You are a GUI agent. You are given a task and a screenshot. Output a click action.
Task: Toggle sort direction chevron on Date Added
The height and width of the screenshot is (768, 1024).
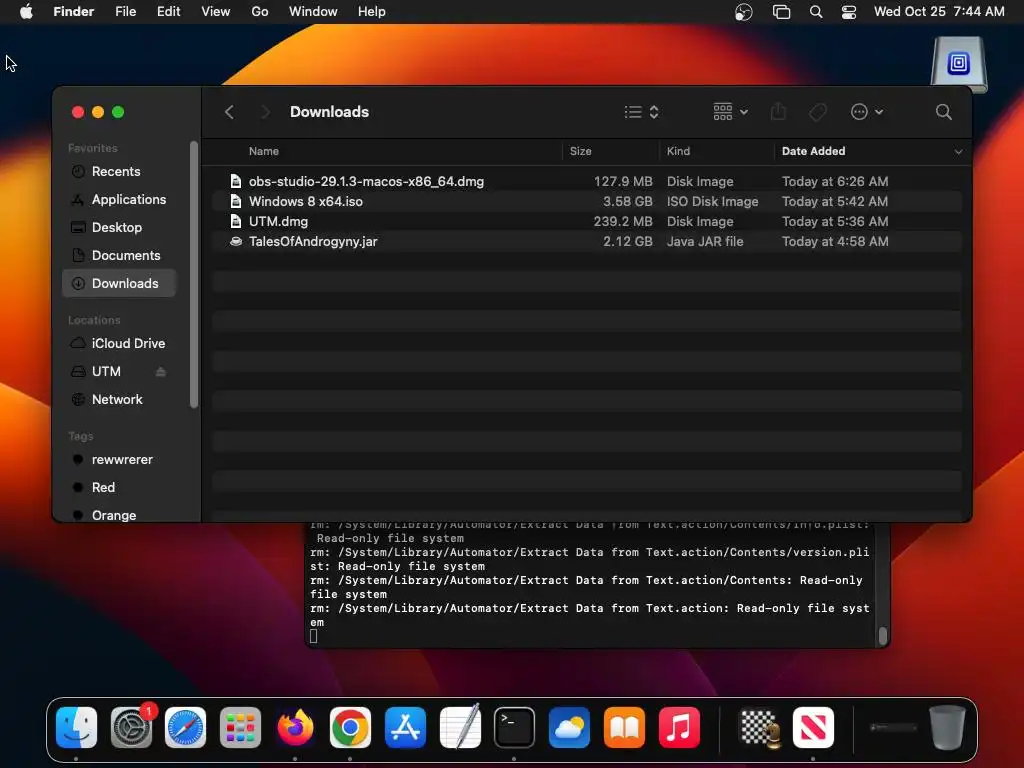pyautogui.click(x=958, y=152)
